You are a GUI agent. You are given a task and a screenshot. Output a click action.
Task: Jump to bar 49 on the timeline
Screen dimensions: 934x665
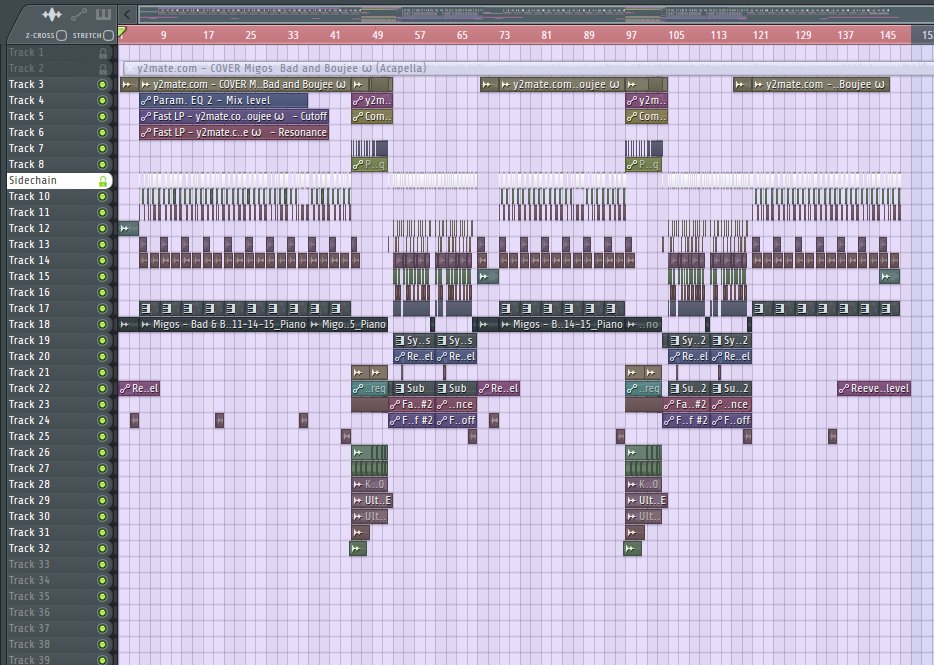click(378, 35)
